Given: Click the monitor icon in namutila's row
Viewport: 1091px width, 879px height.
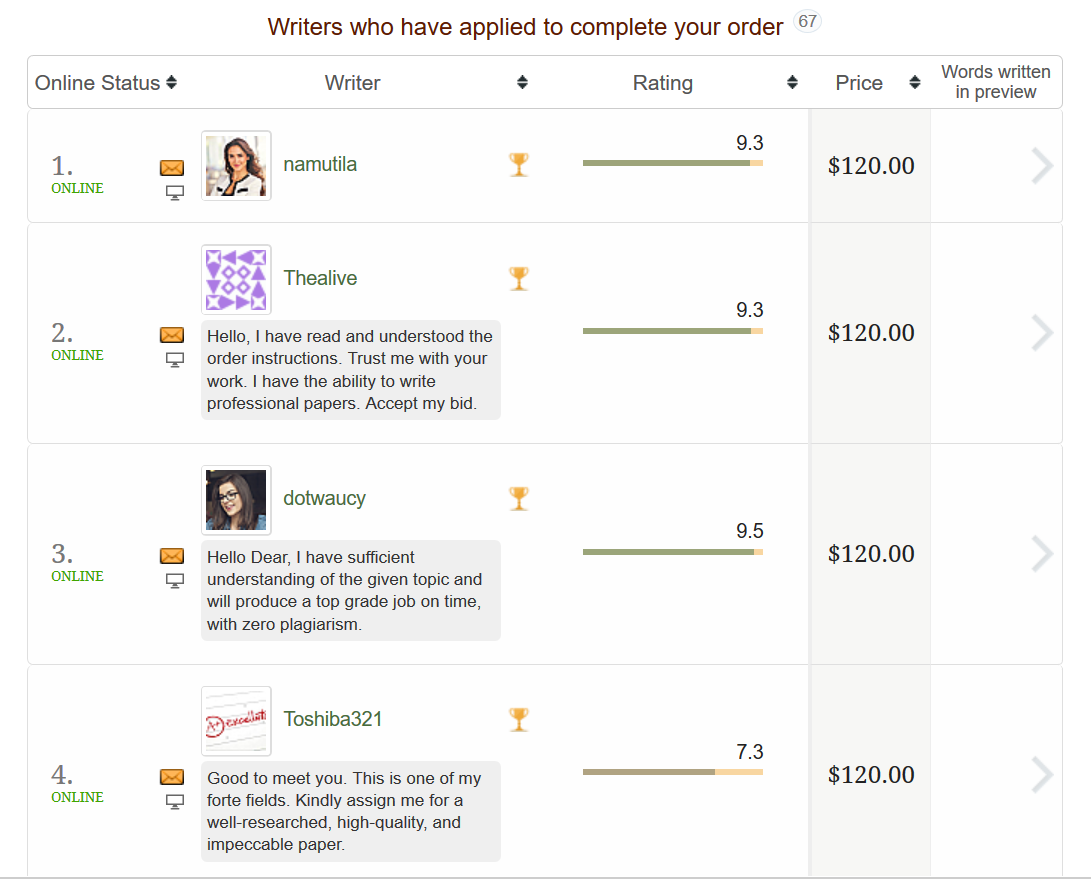Looking at the screenshot, I should tap(175, 193).
